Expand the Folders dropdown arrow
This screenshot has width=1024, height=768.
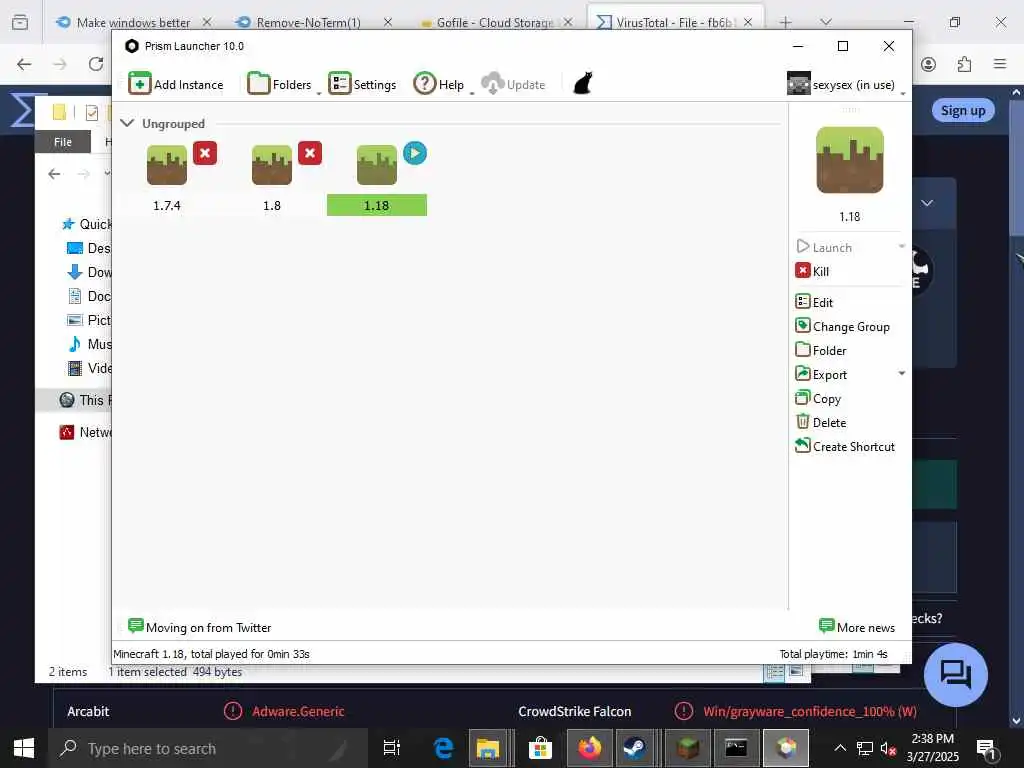coord(319,94)
